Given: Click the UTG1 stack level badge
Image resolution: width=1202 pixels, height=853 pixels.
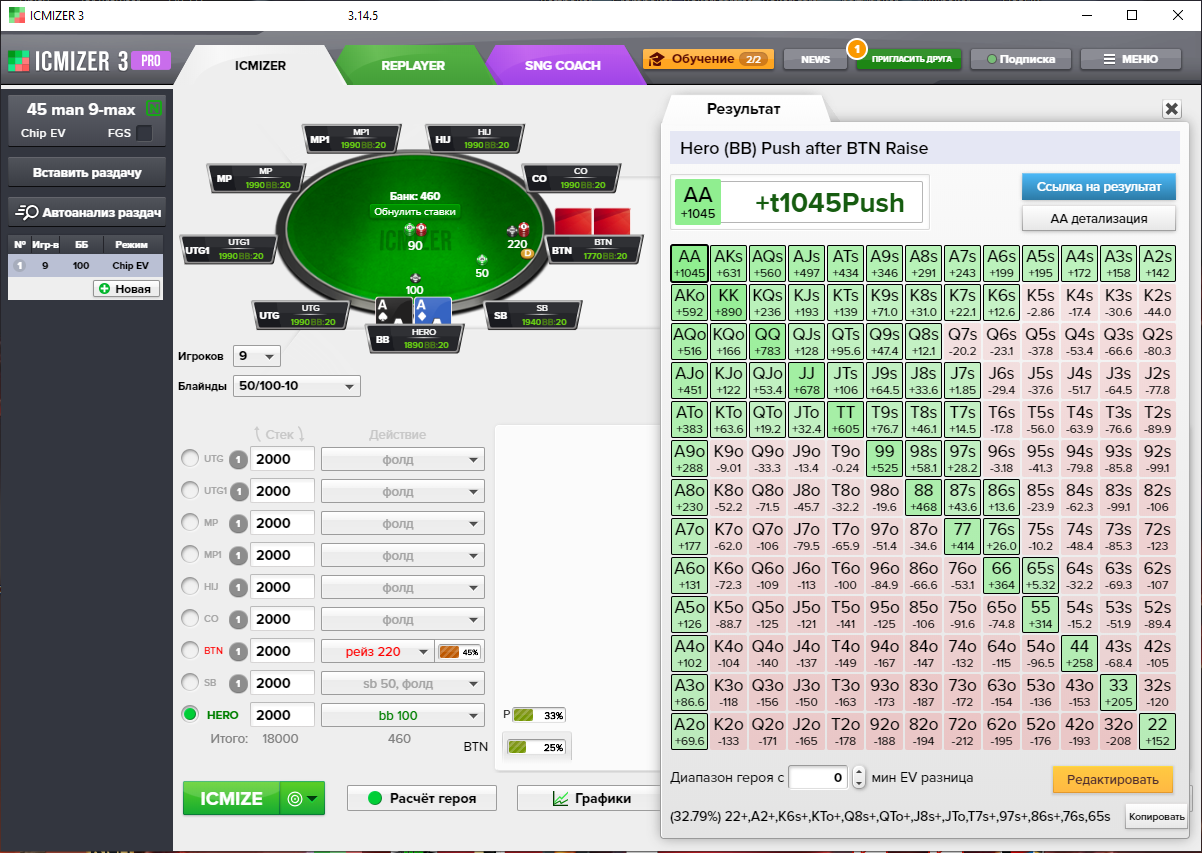Looking at the screenshot, I should [238, 491].
